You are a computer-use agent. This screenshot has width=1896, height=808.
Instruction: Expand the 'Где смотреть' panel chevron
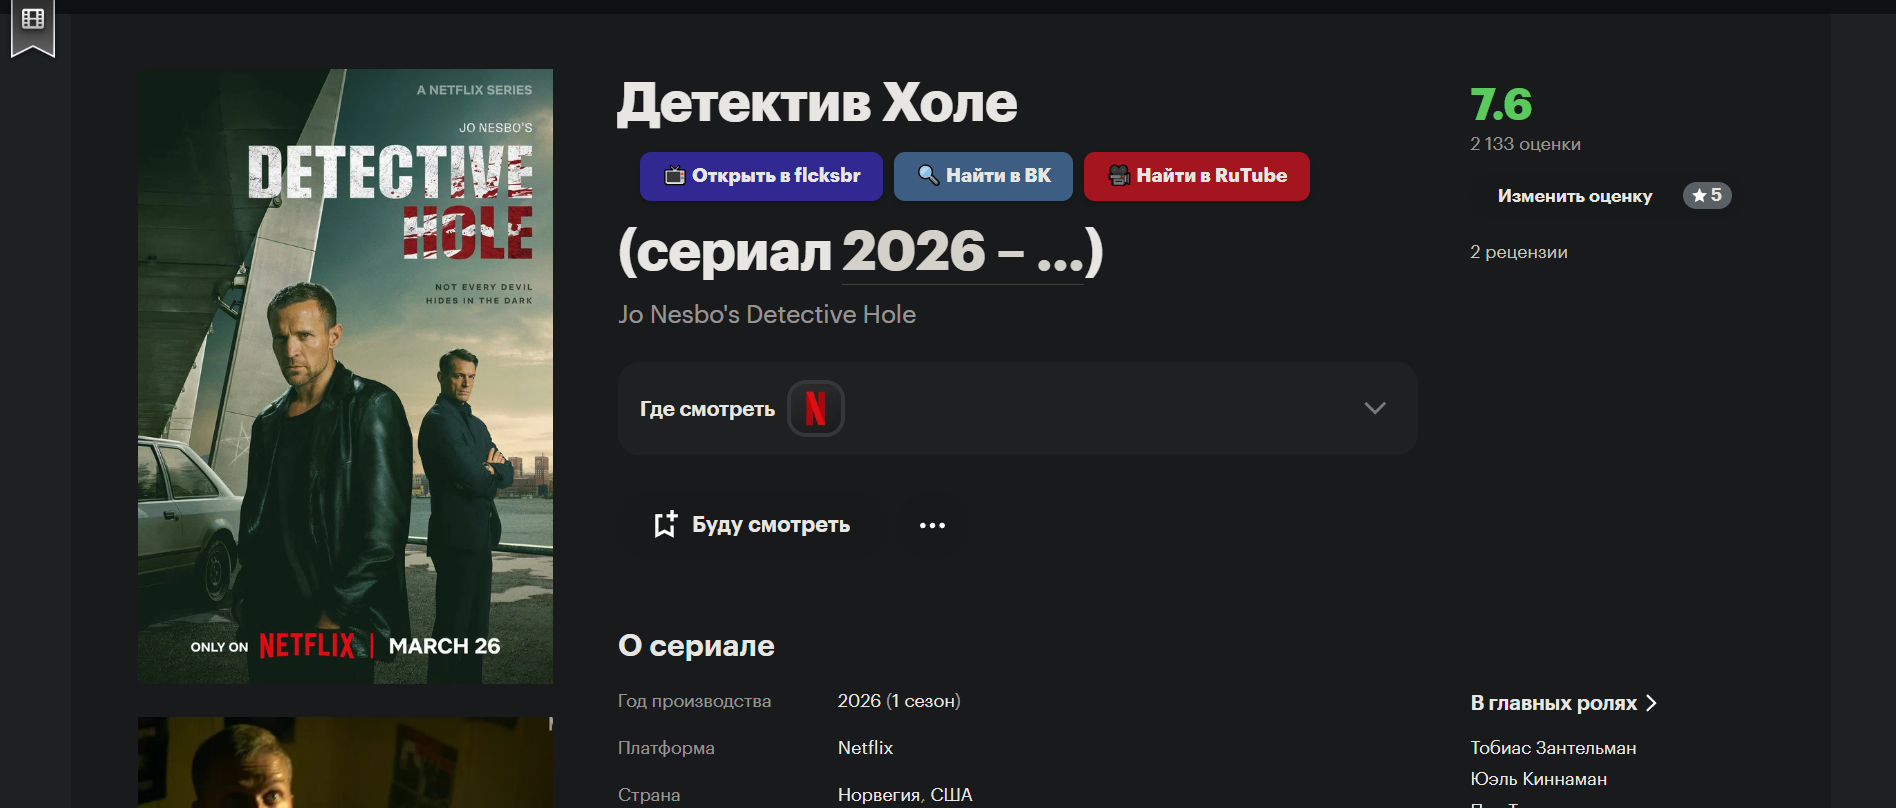click(x=1375, y=408)
